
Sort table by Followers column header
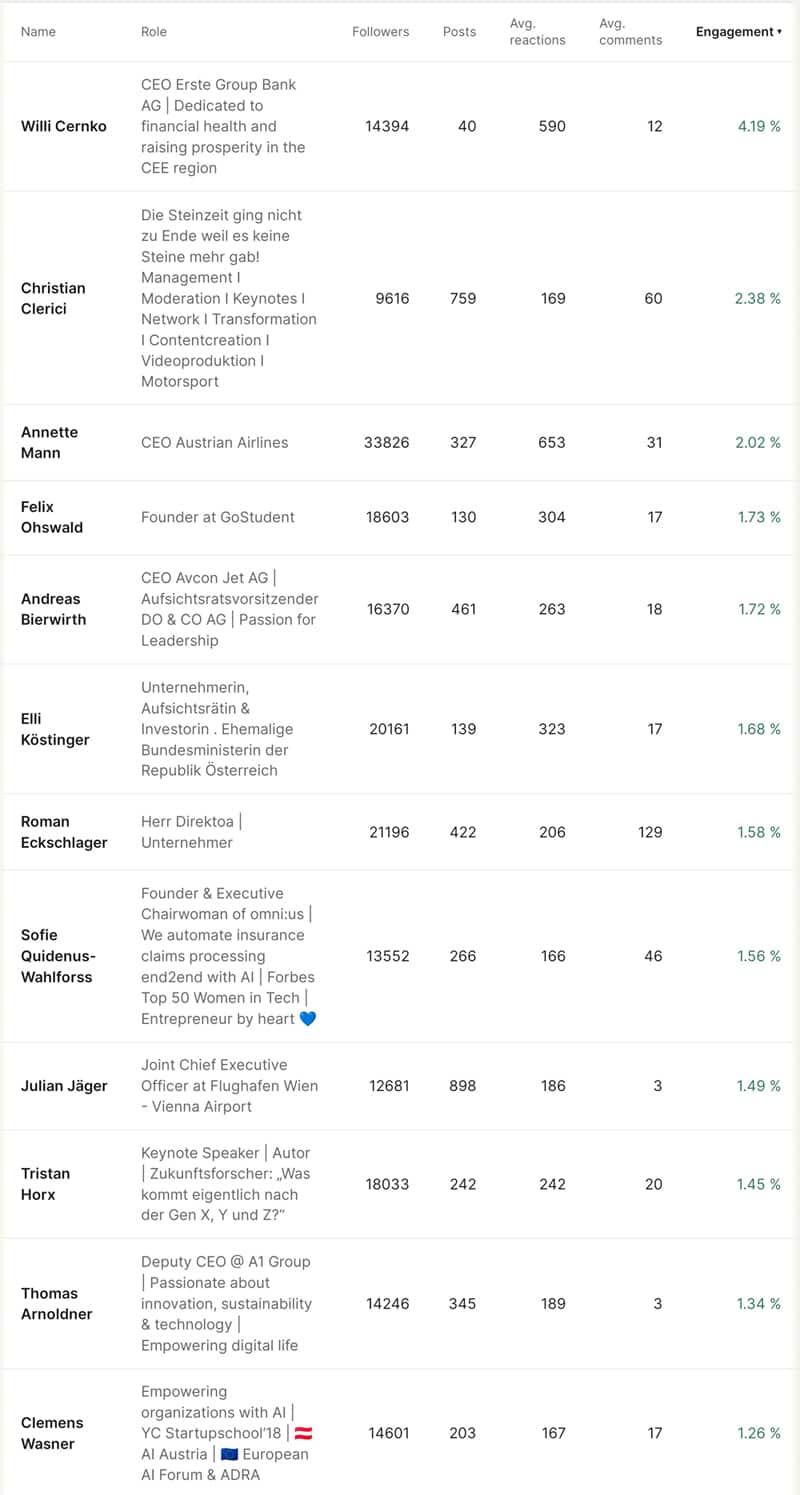click(x=380, y=32)
